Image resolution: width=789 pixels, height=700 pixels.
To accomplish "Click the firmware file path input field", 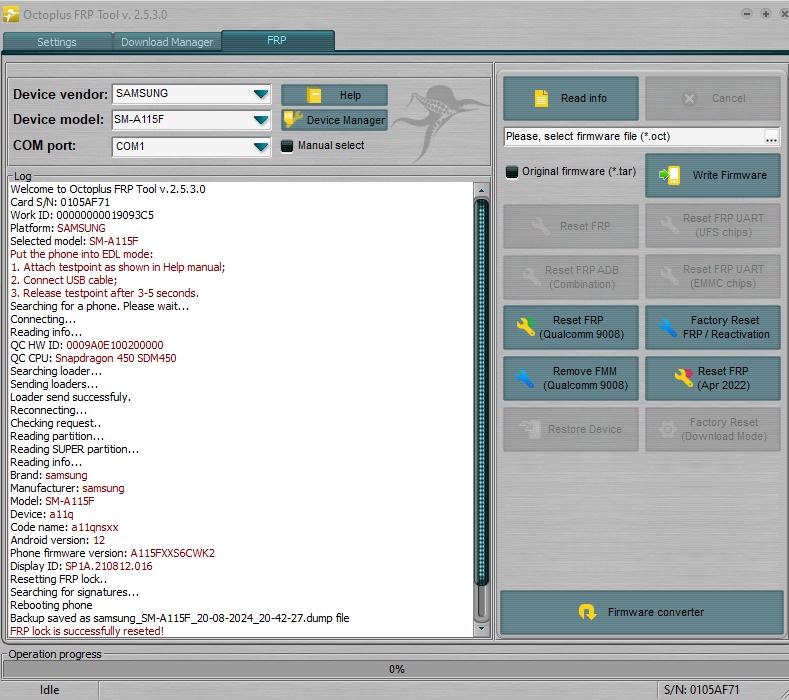I will coord(634,136).
